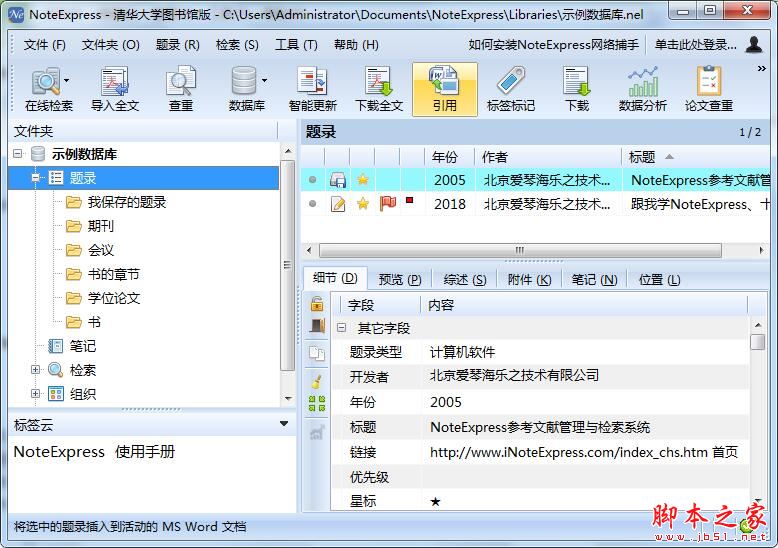
Task: Switch to the 位置 (L) tab
Action: [x=659, y=280]
